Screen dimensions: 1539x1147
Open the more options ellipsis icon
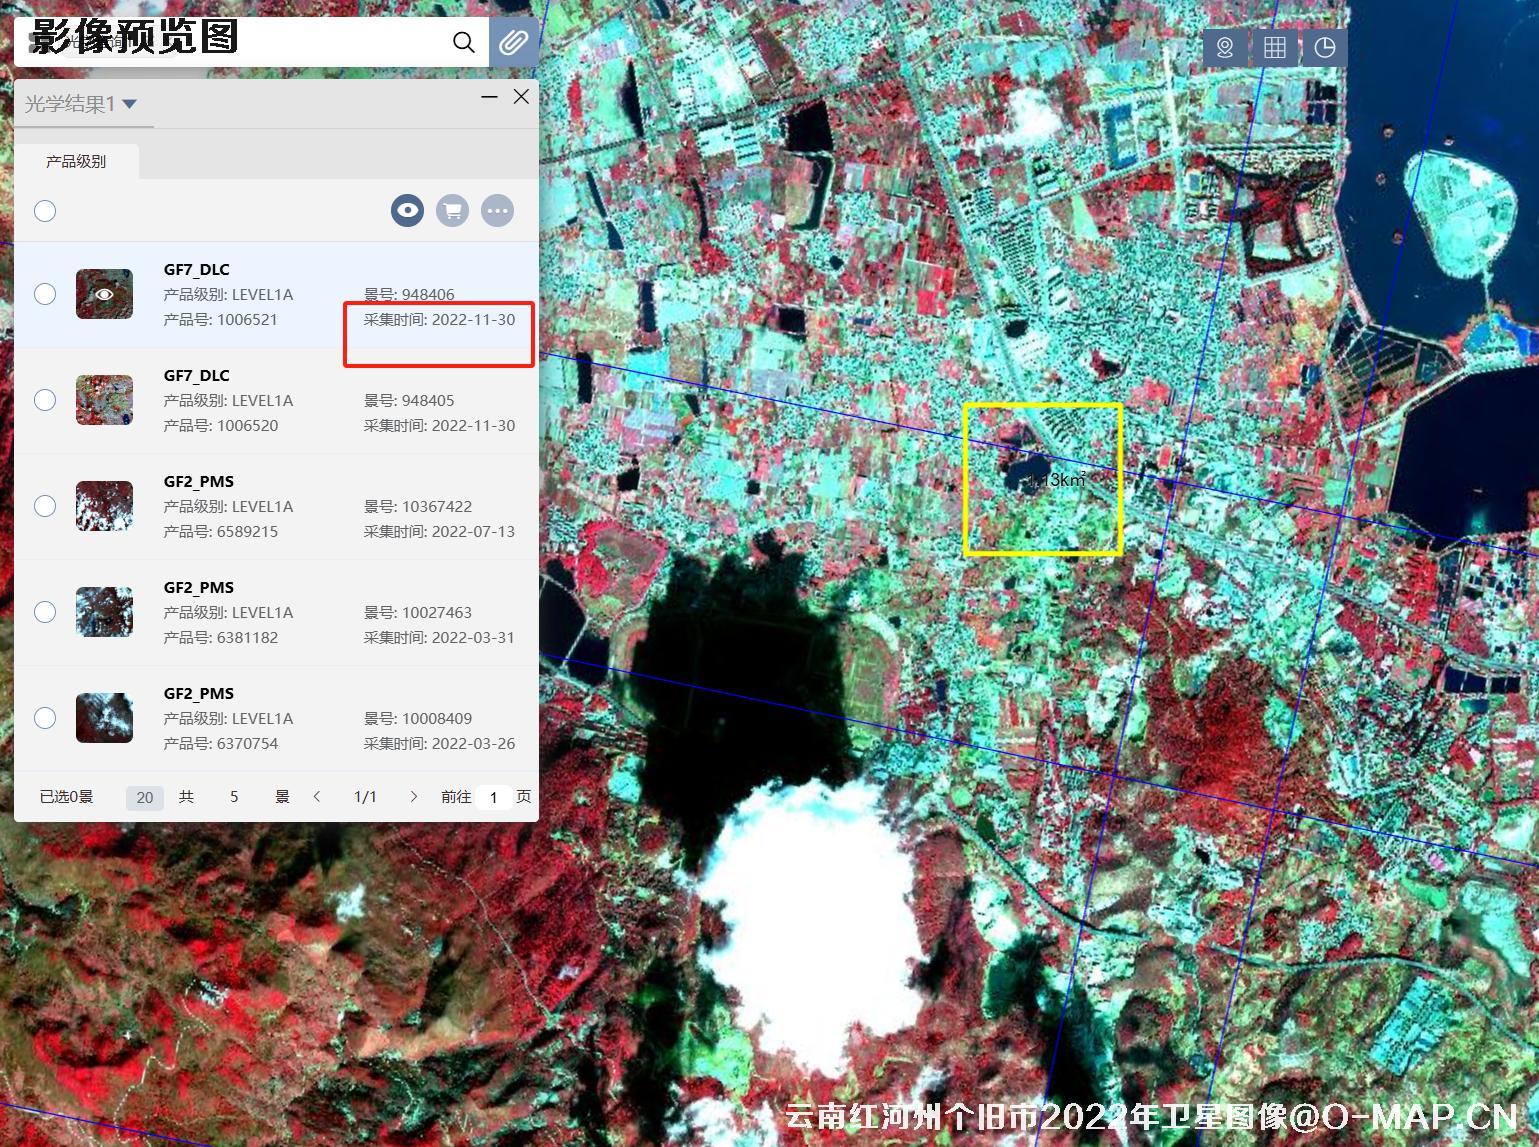pos(497,210)
